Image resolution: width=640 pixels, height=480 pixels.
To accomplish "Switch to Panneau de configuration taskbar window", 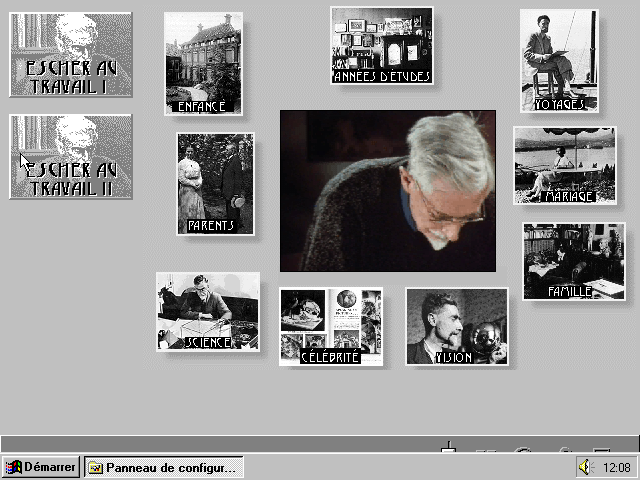I will [164, 467].
